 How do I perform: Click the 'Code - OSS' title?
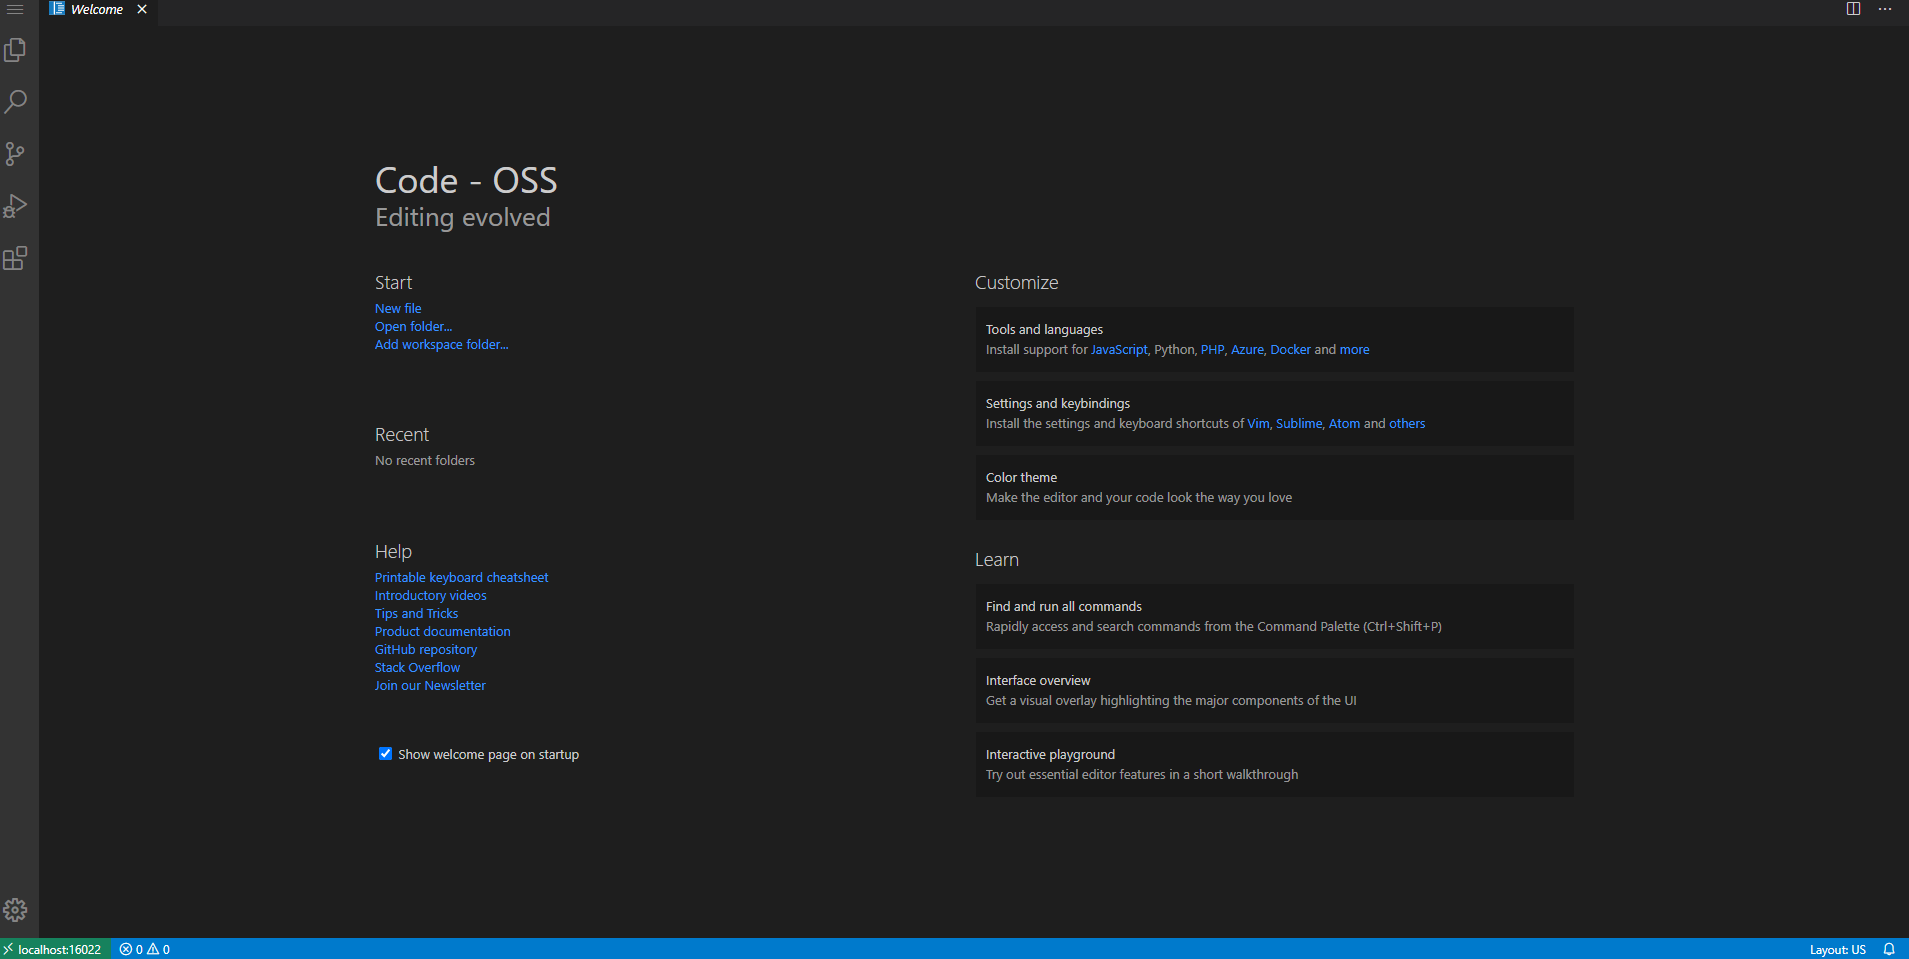pos(466,181)
